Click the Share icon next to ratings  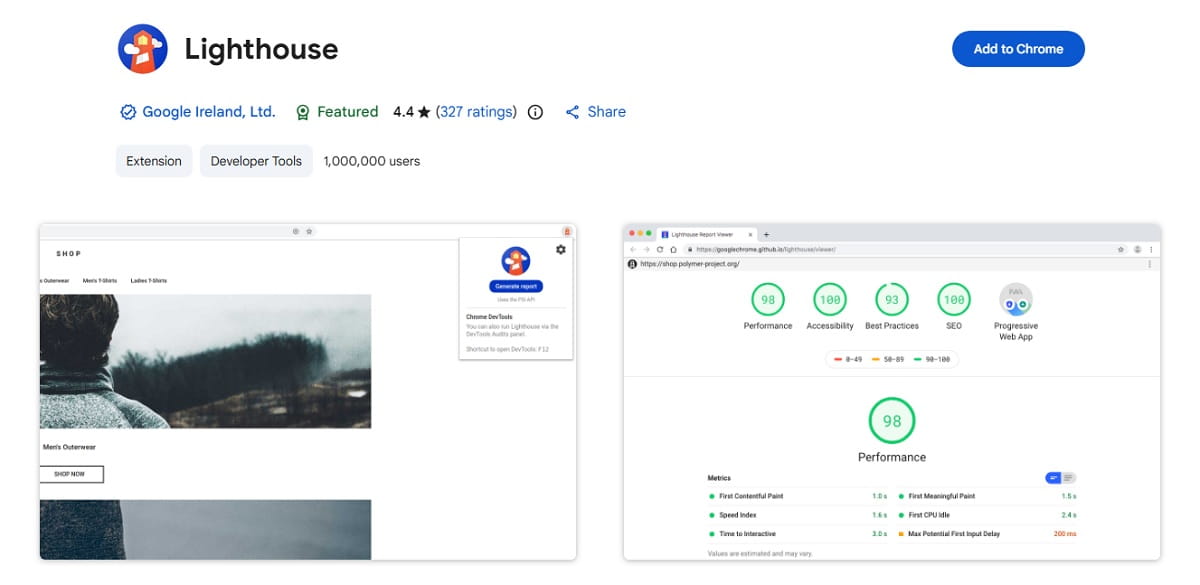pos(572,112)
